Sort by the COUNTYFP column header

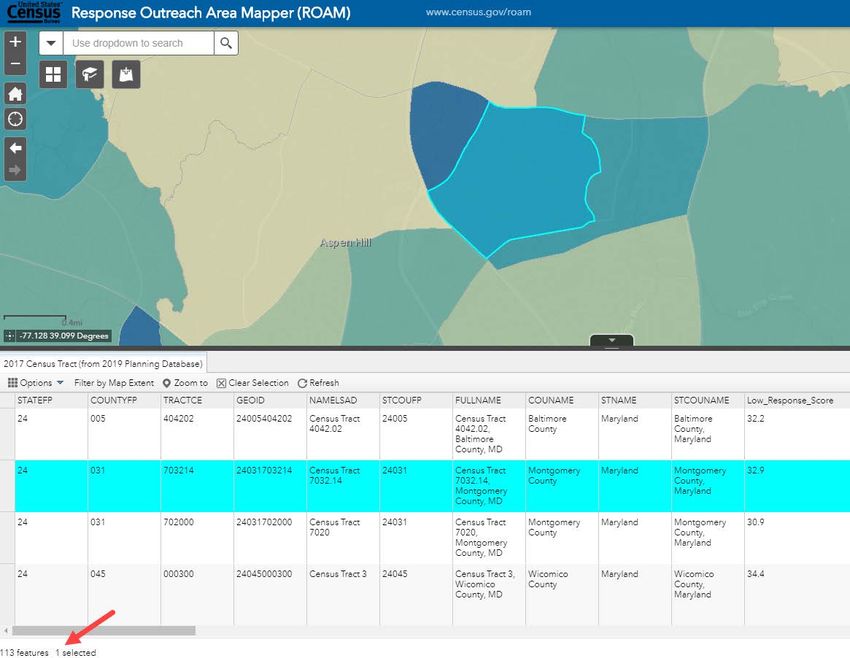pyautogui.click(x=124, y=400)
